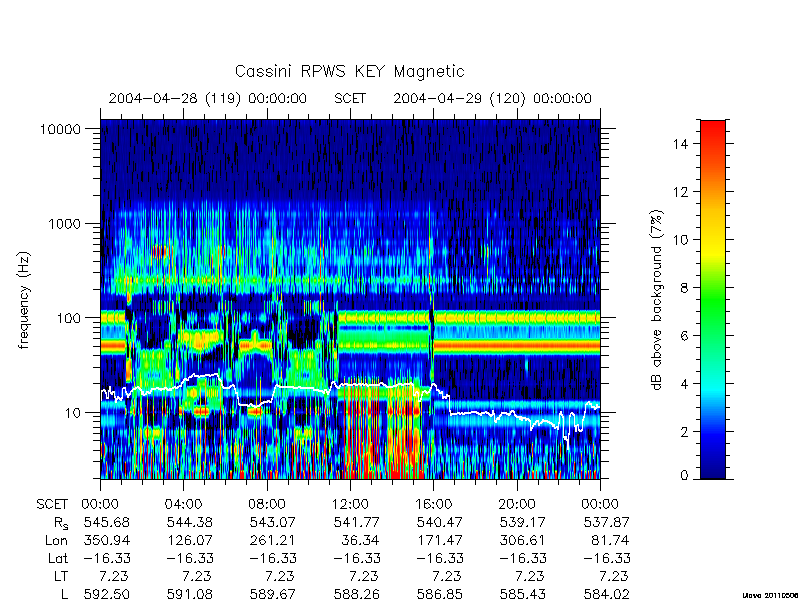Screen dimensions: 800x600
Task: Click the L value '589.67'
Action: tap(272, 594)
